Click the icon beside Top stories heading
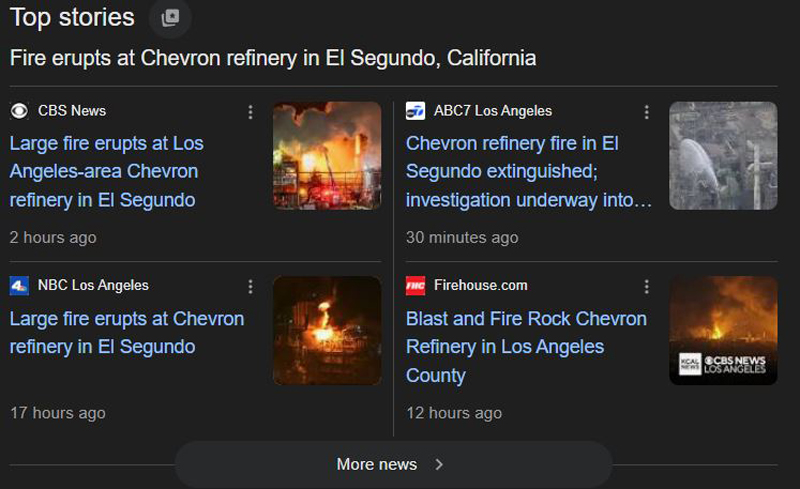The height and width of the screenshot is (489, 800). (x=170, y=18)
